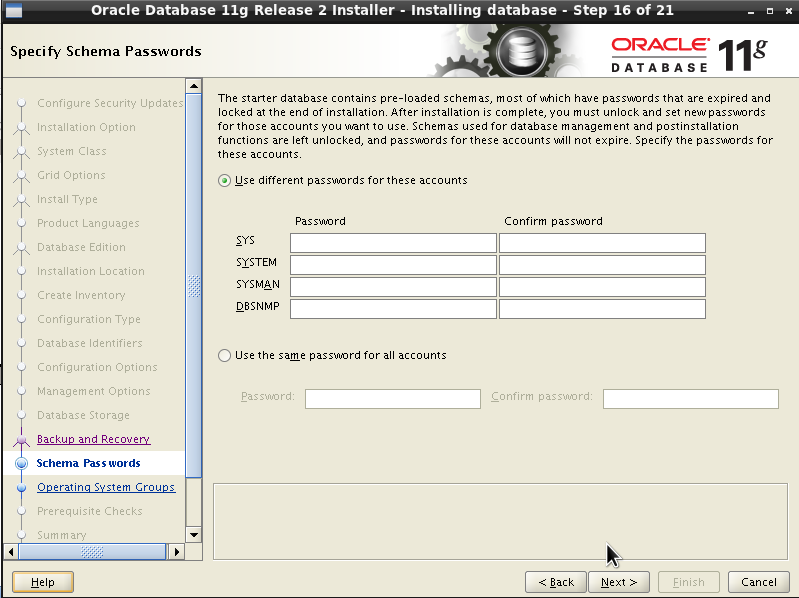Click the Backup and Recovery step marker icon
799x598 pixels.
(x=21, y=440)
